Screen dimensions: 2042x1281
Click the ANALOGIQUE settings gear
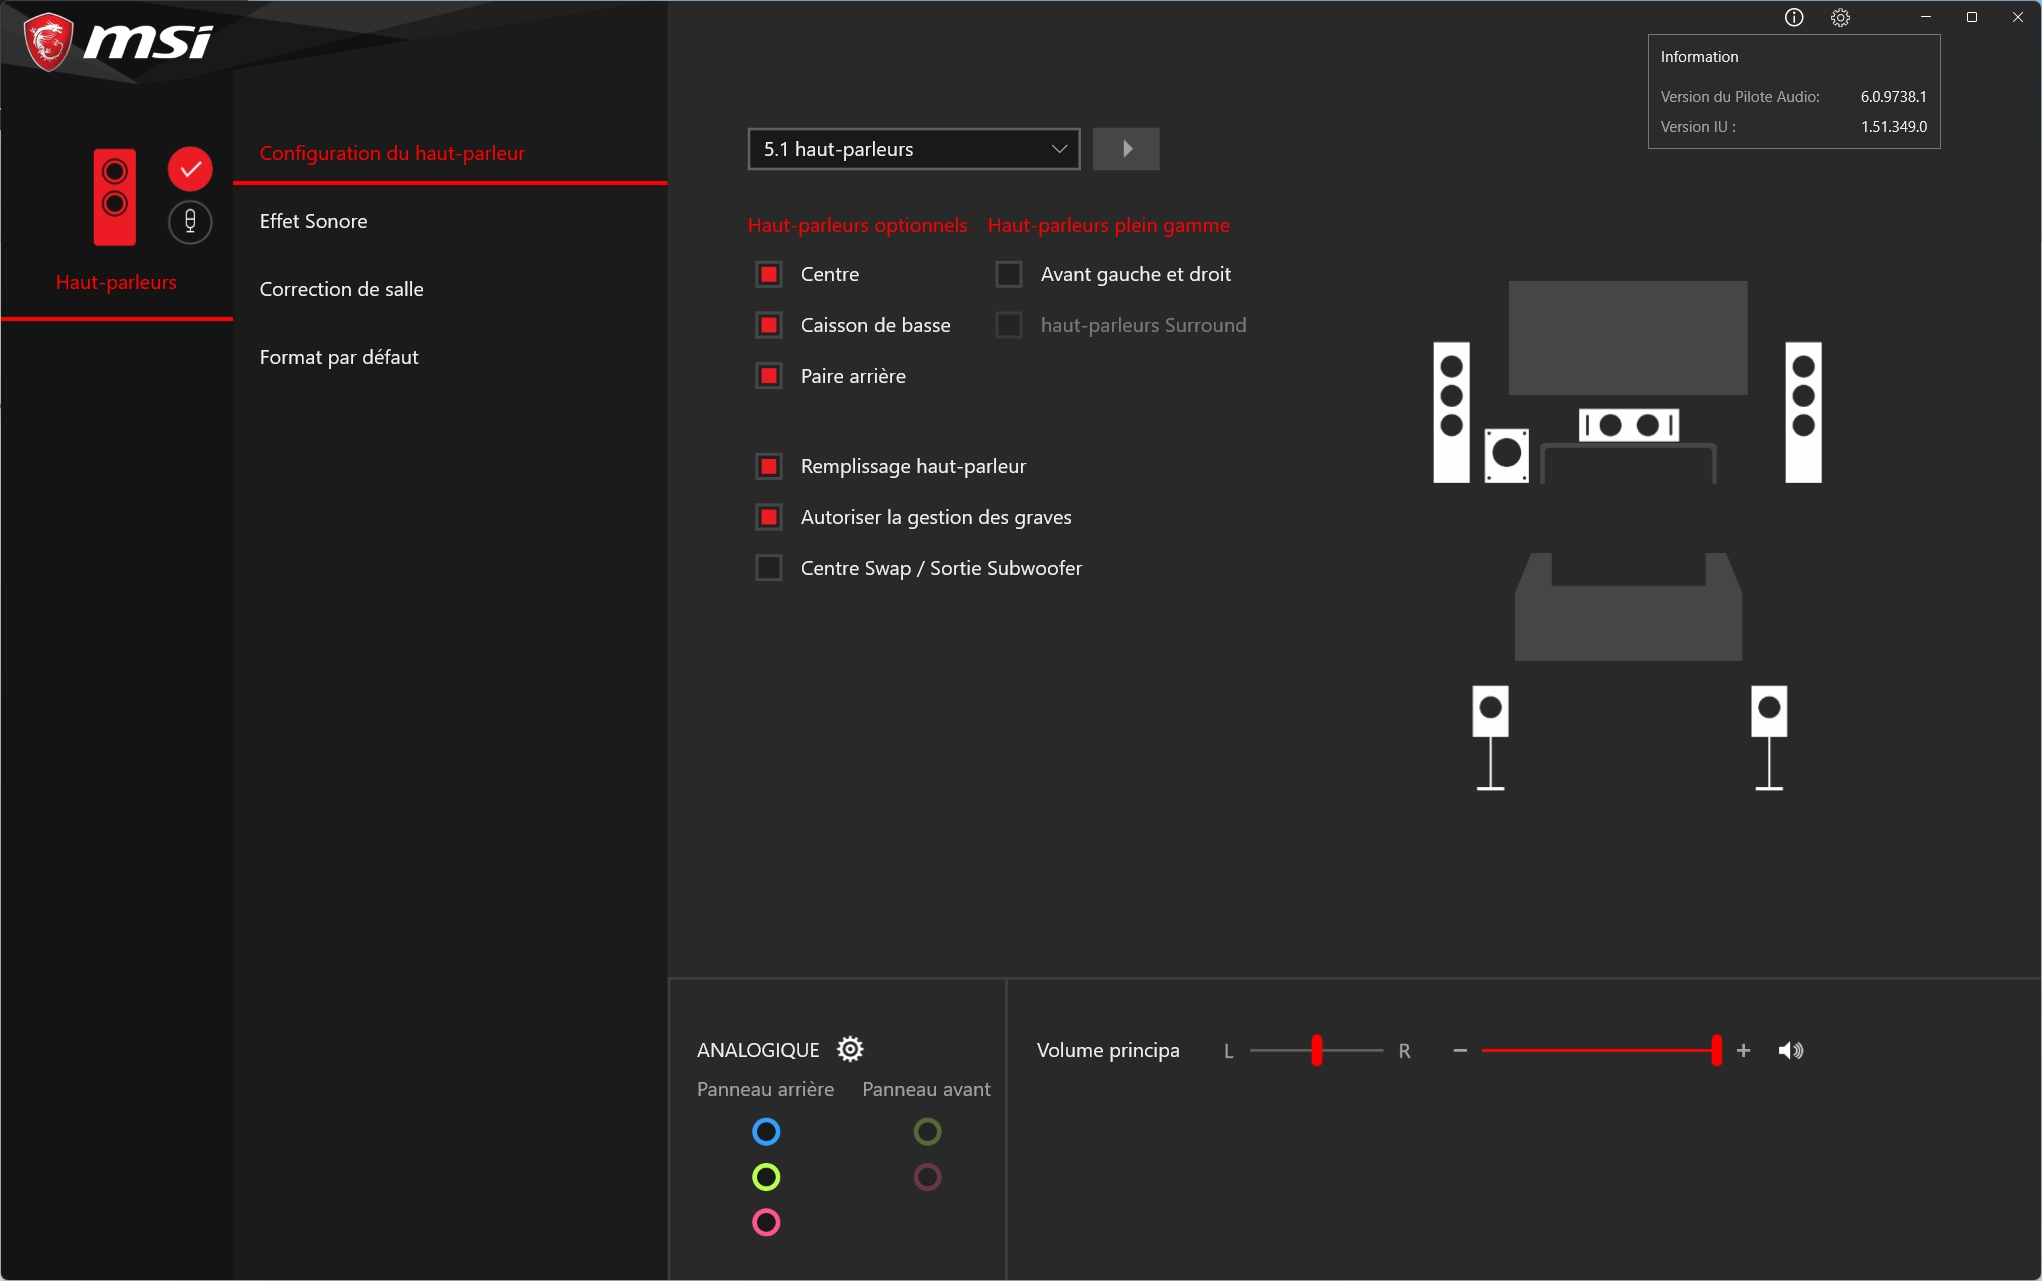pos(850,1049)
